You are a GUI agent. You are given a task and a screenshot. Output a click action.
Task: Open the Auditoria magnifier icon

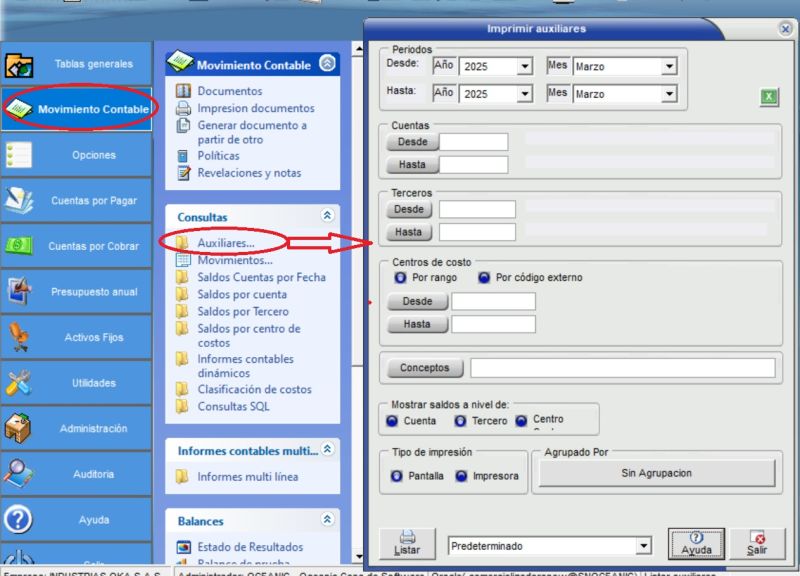tap(20, 473)
